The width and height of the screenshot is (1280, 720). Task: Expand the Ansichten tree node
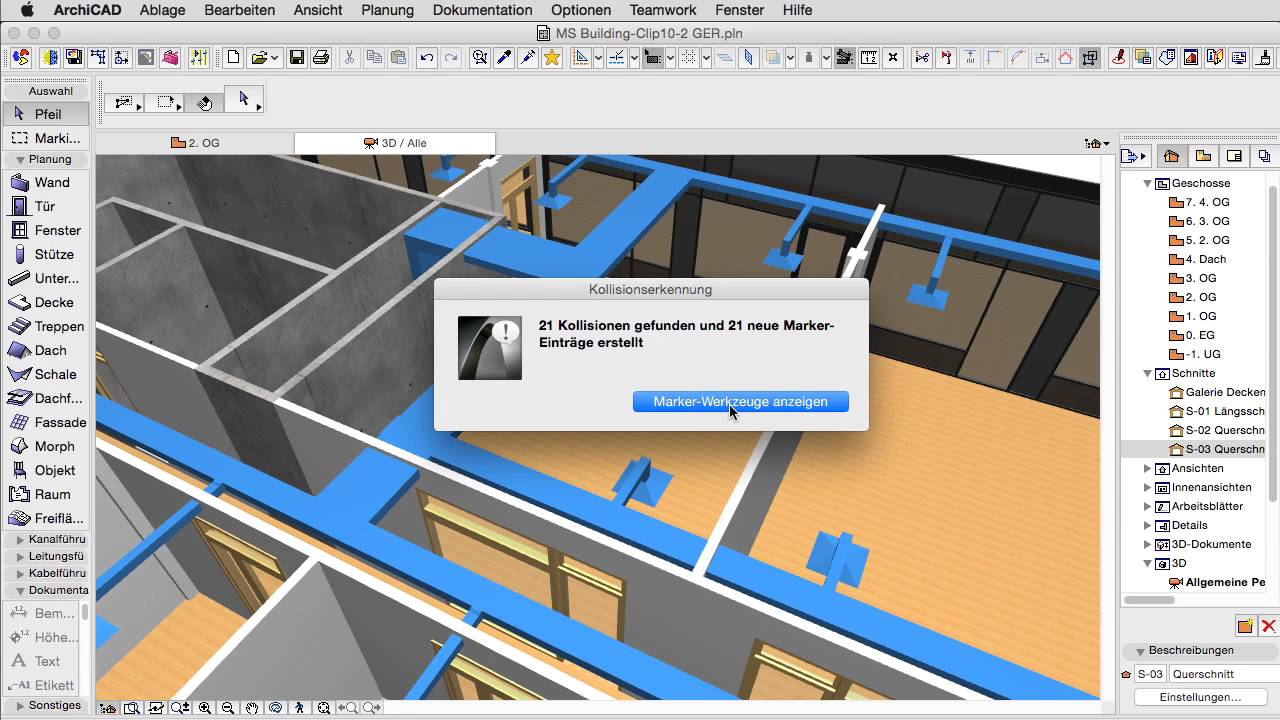1148,468
